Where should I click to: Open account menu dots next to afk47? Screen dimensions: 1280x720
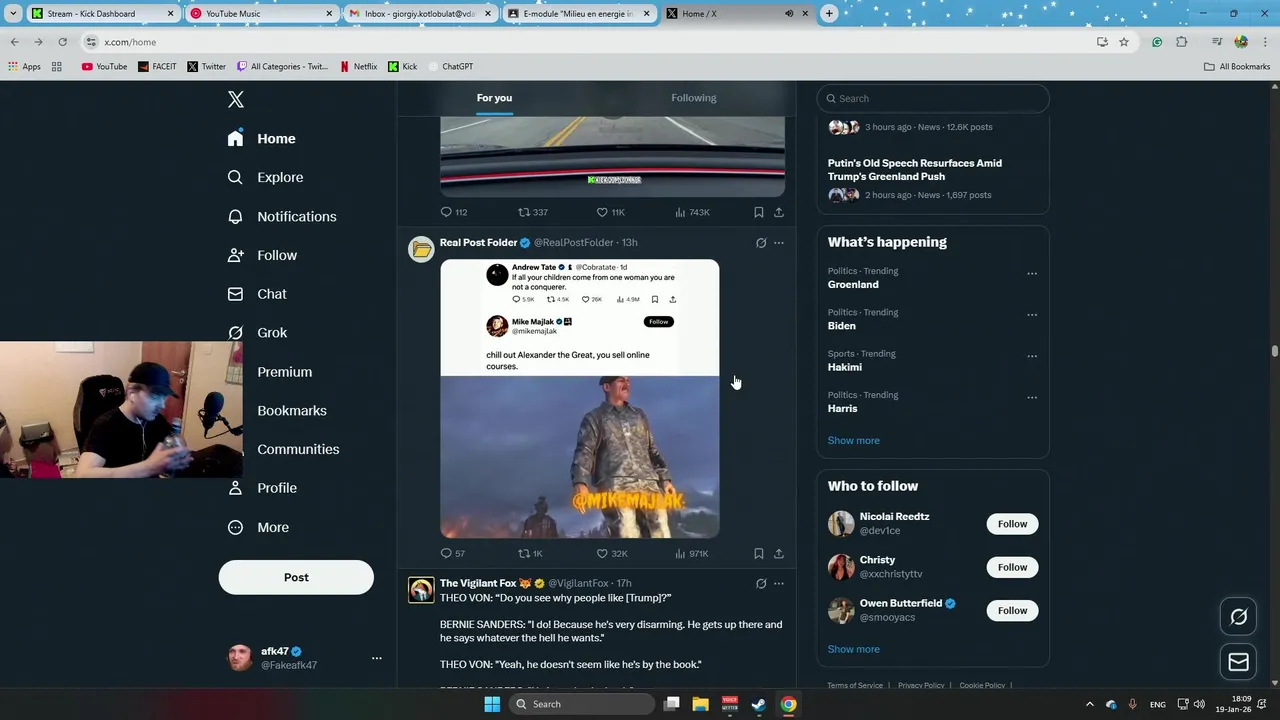click(x=377, y=658)
